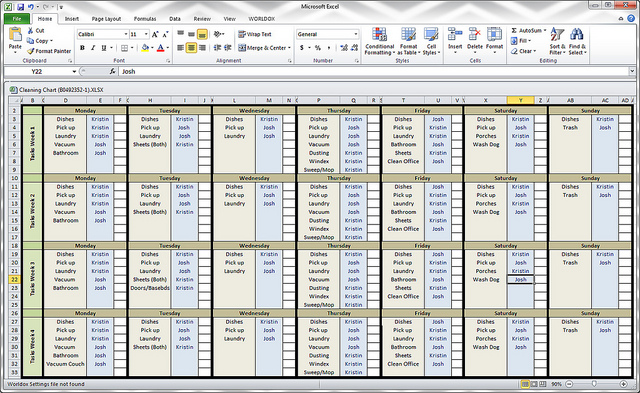Viewport: 640px width, 393px height.
Task: Click the Save icon in Quick Access
Action: 20,7
